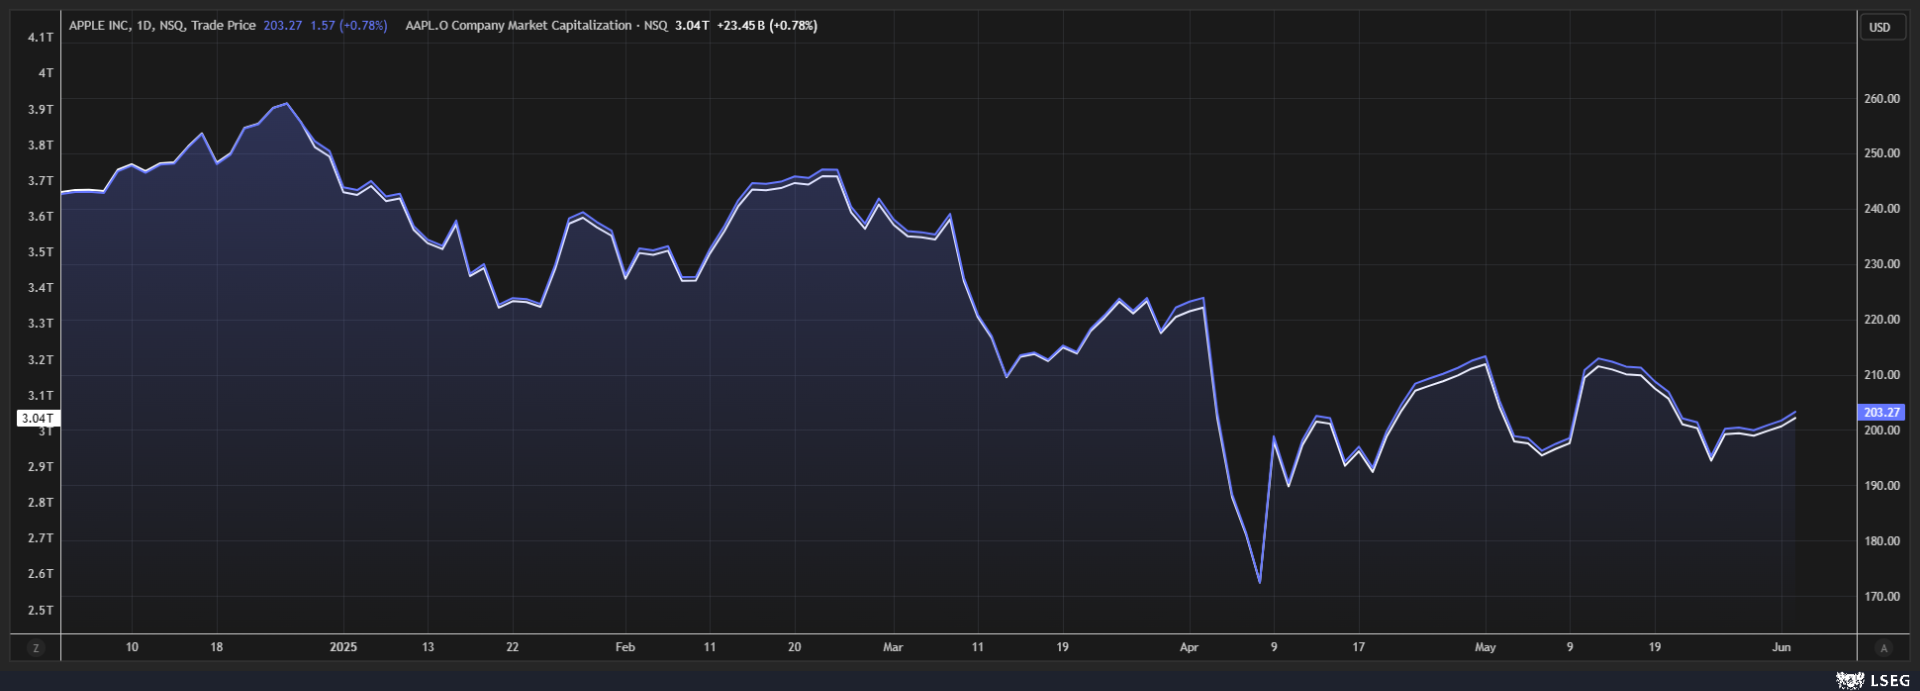Click the 190.00 label on the price axis
Screen dimensions: 1920x691
click(x=1882, y=486)
